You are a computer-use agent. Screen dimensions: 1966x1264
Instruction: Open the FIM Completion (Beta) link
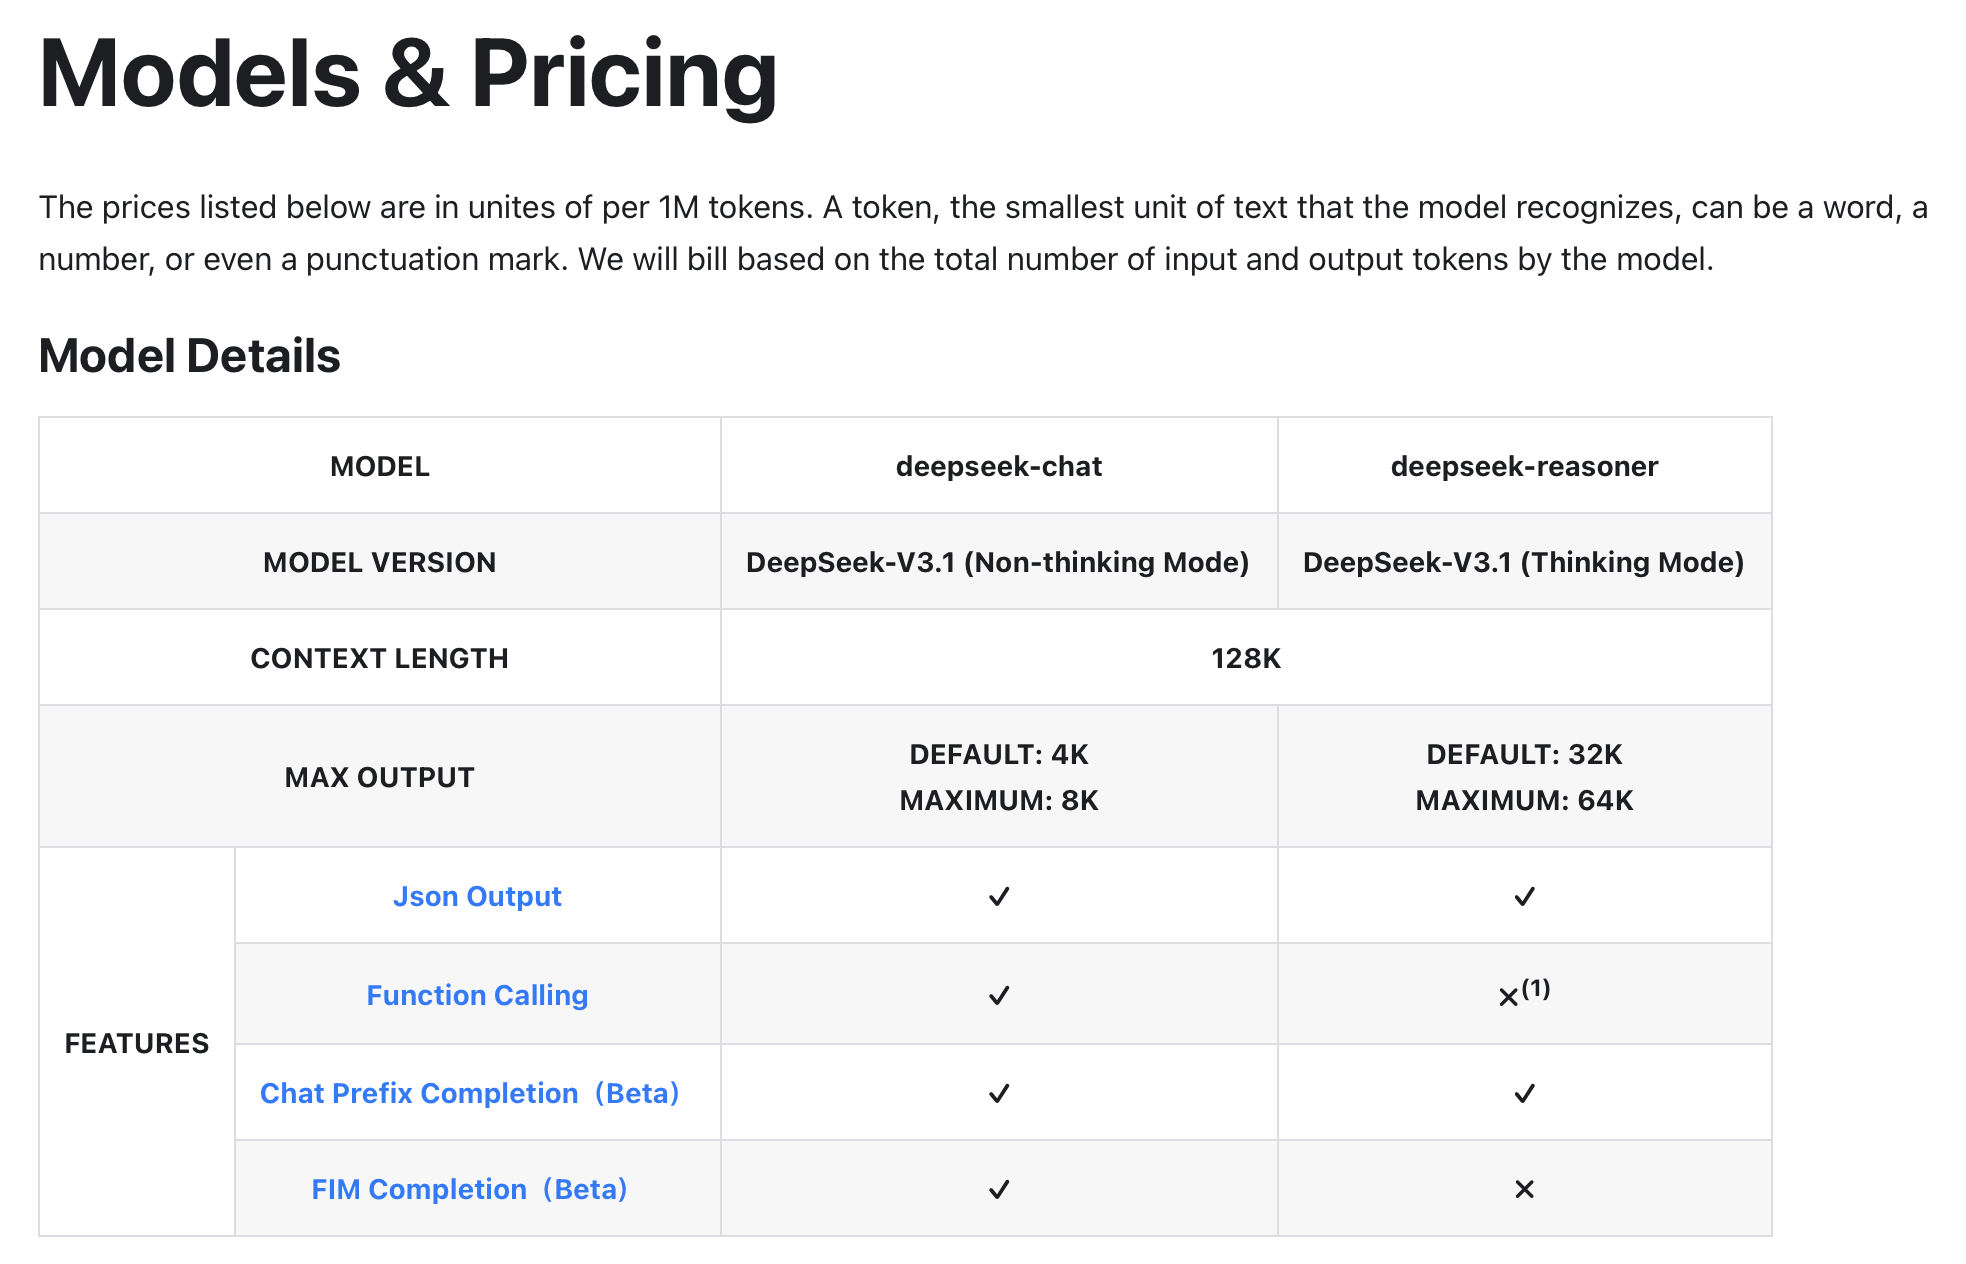click(470, 1189)
